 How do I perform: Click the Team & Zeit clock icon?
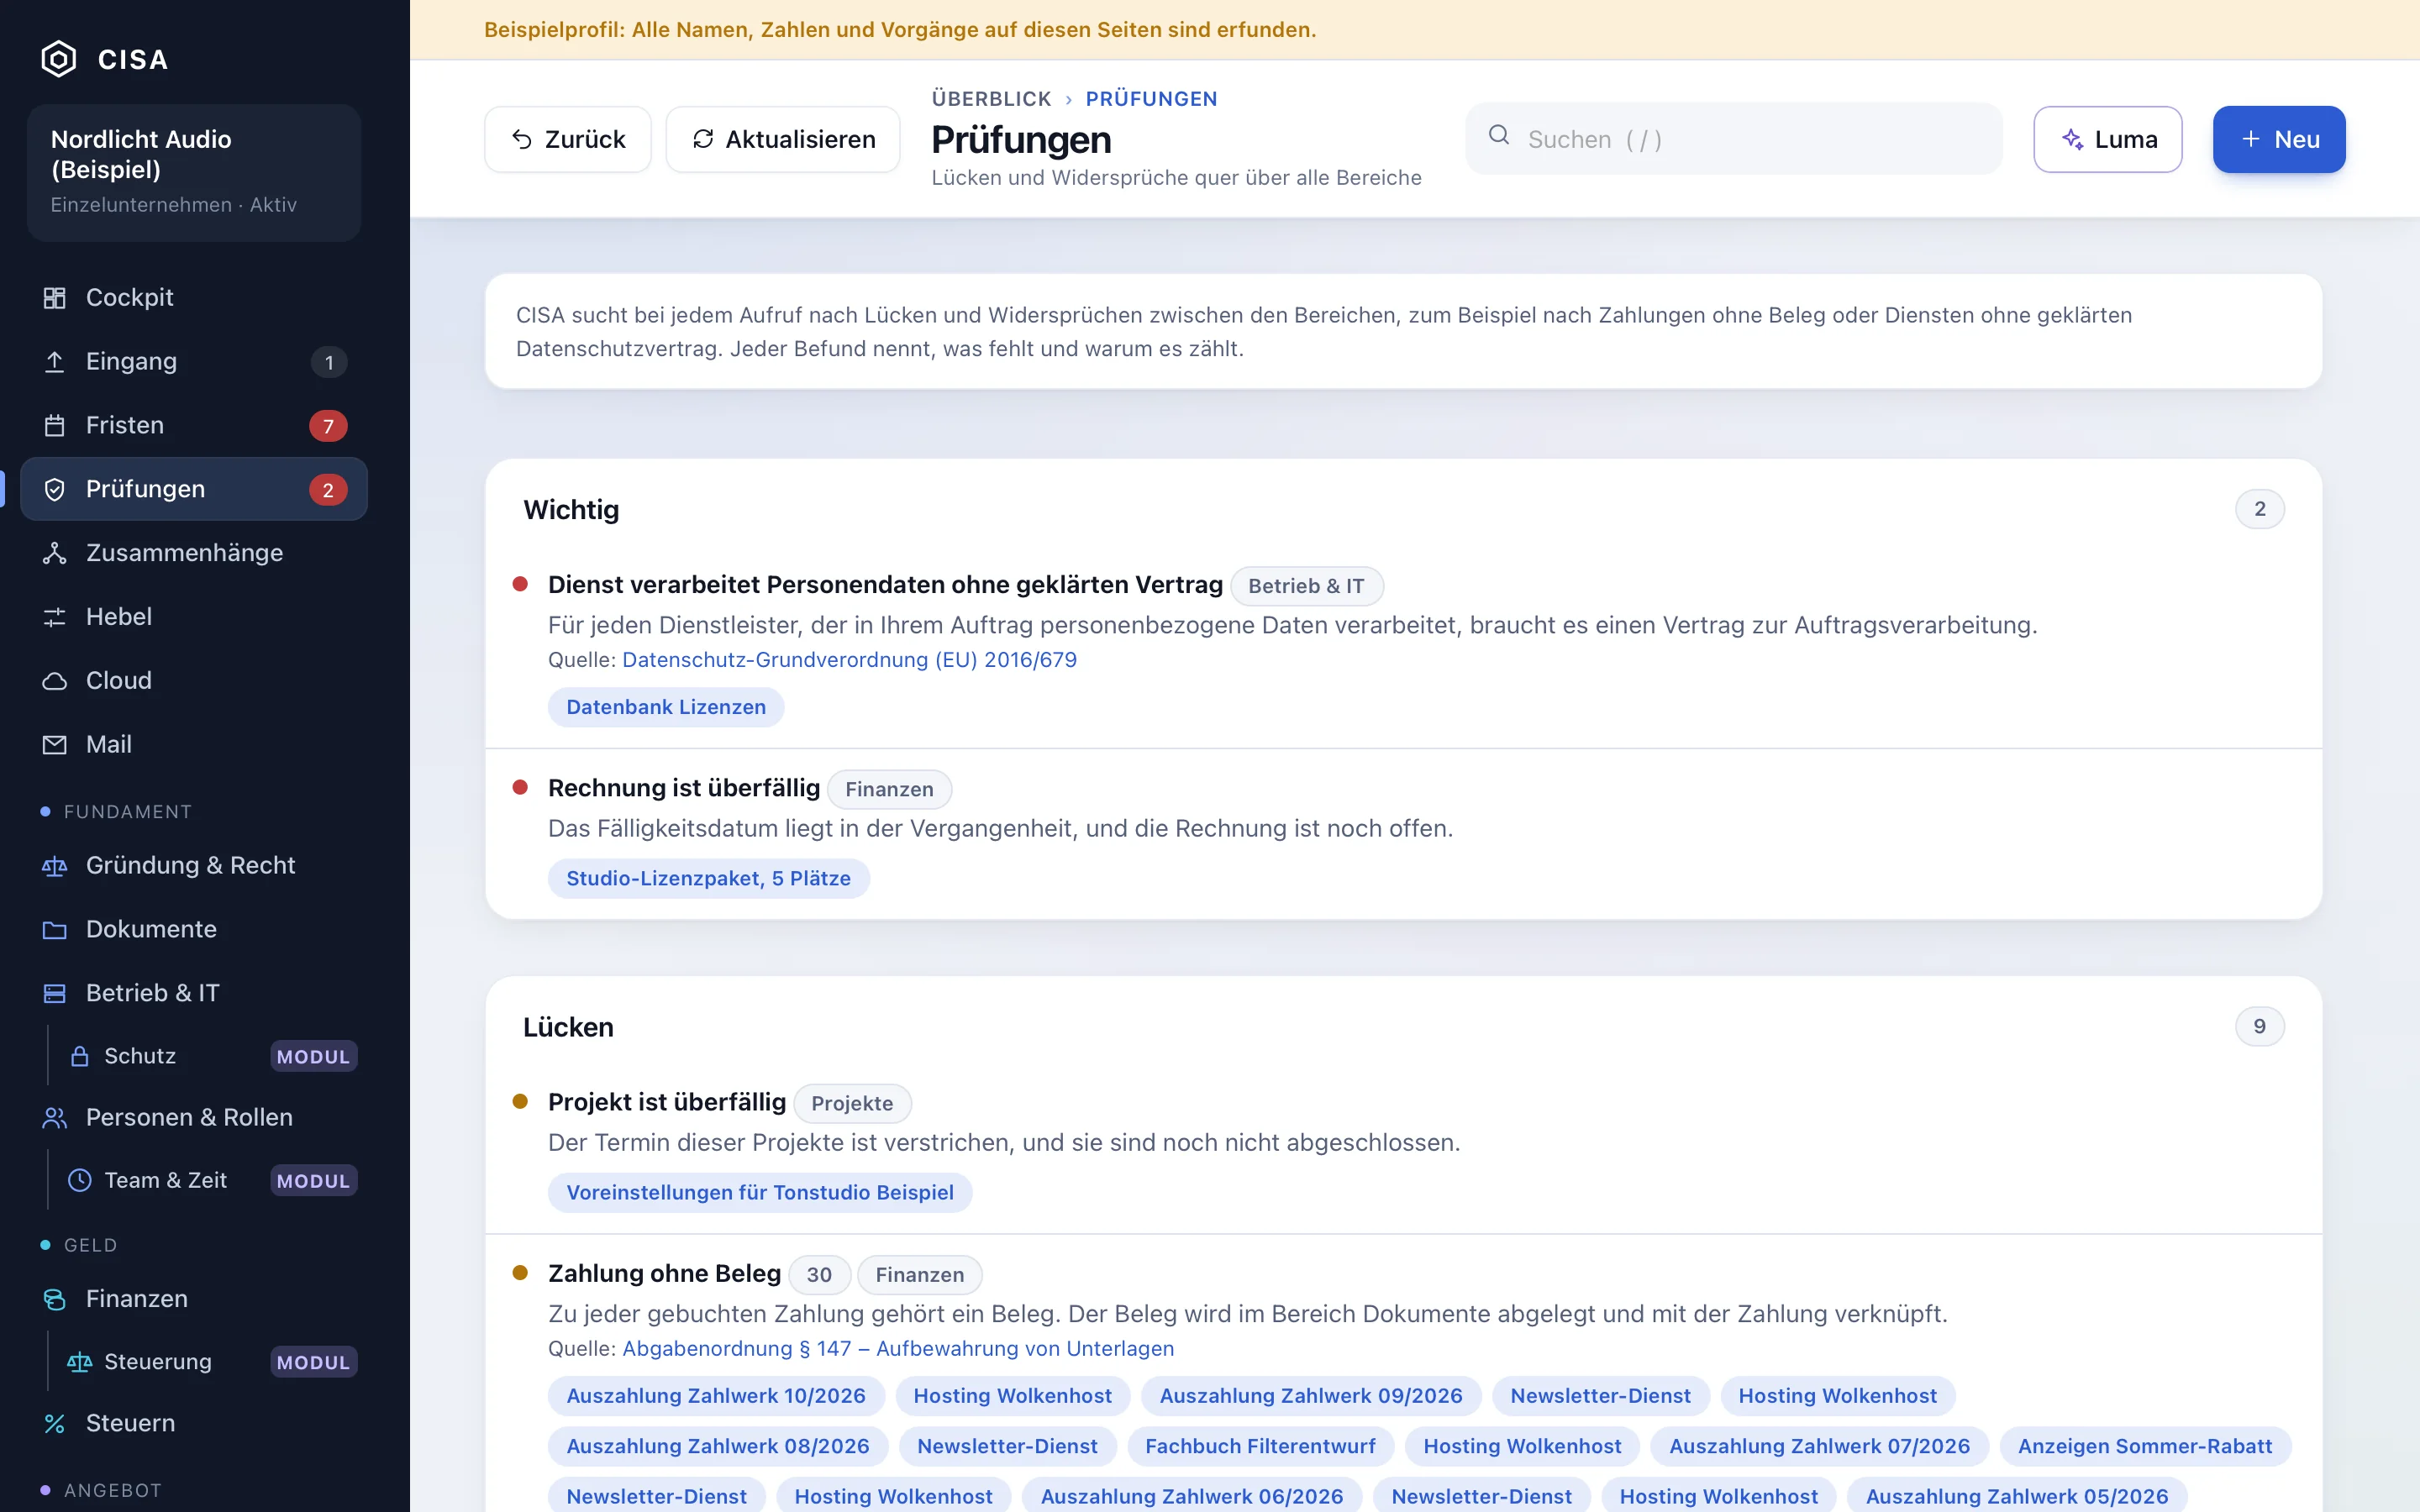80,1181
